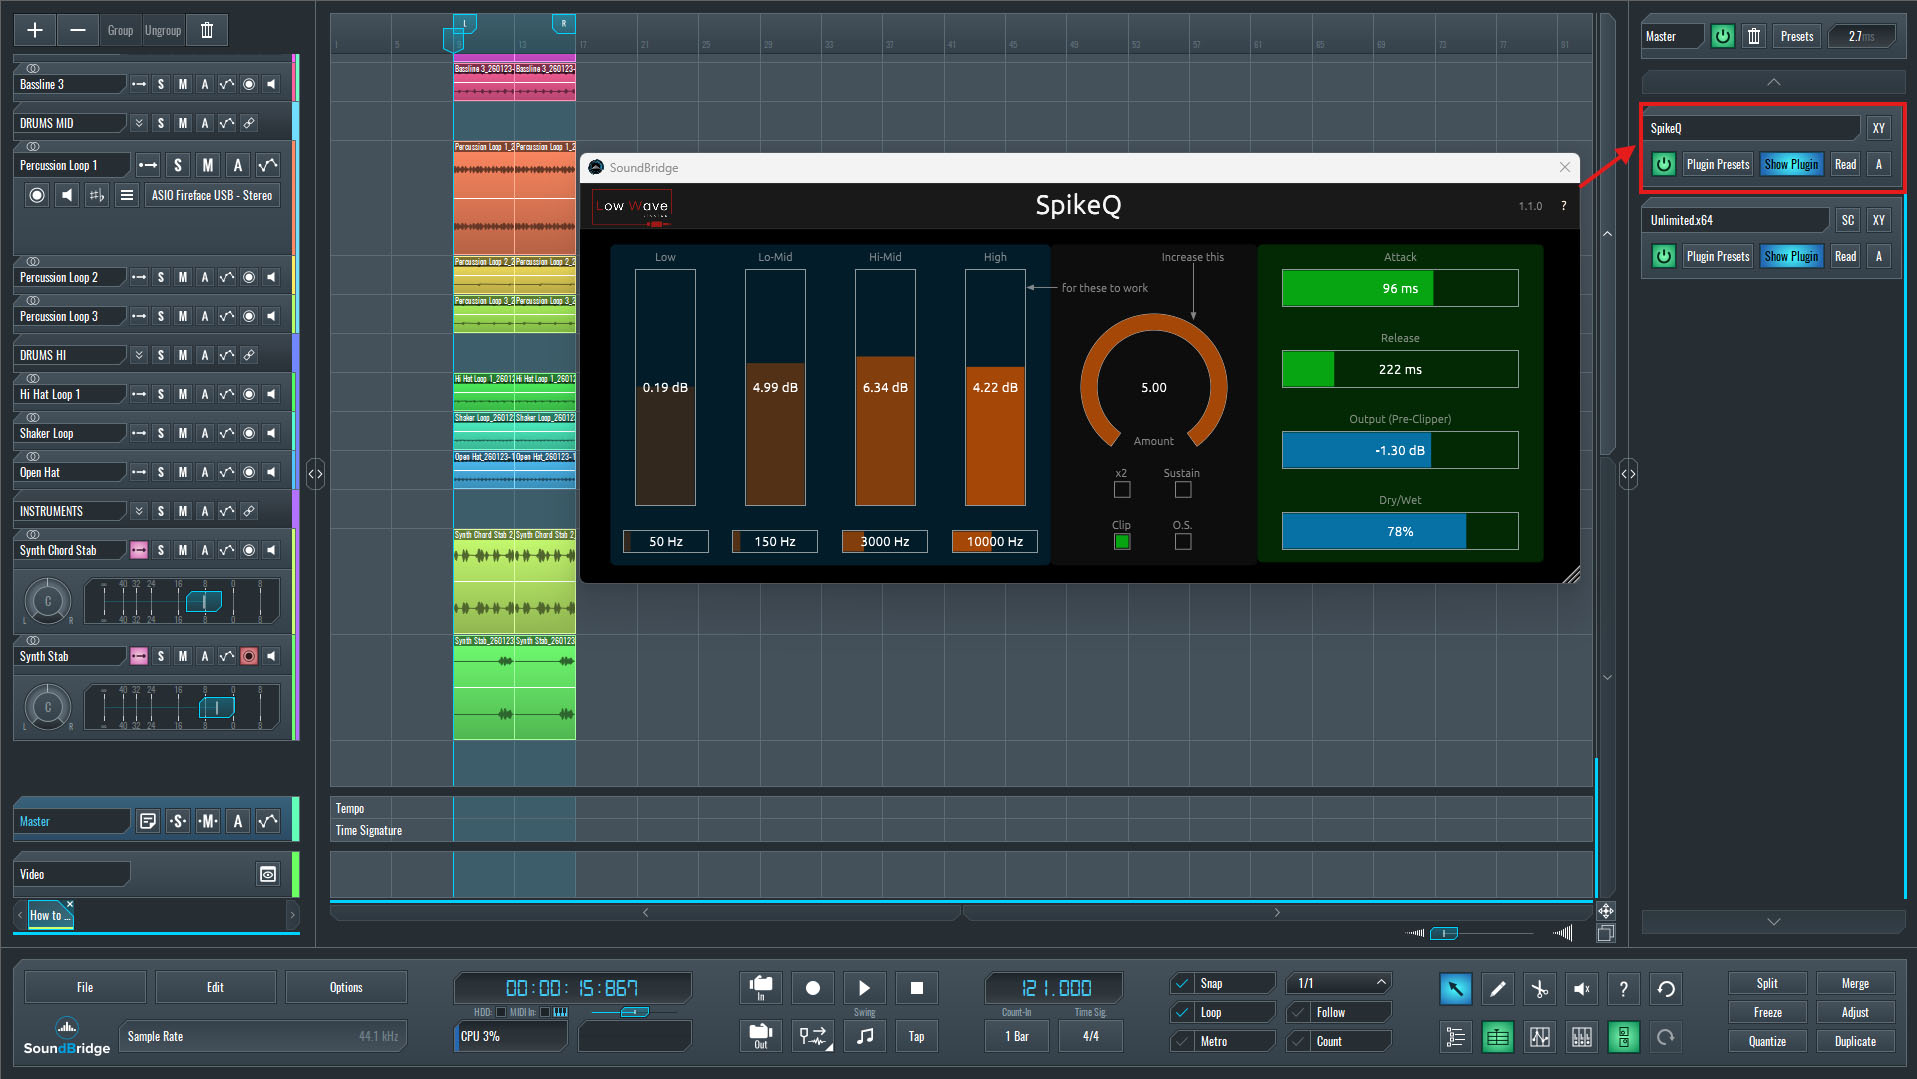The image size is (1917, 1079).
Task: Click the SpikeQ Attack slider
Action: point(1400,288)
